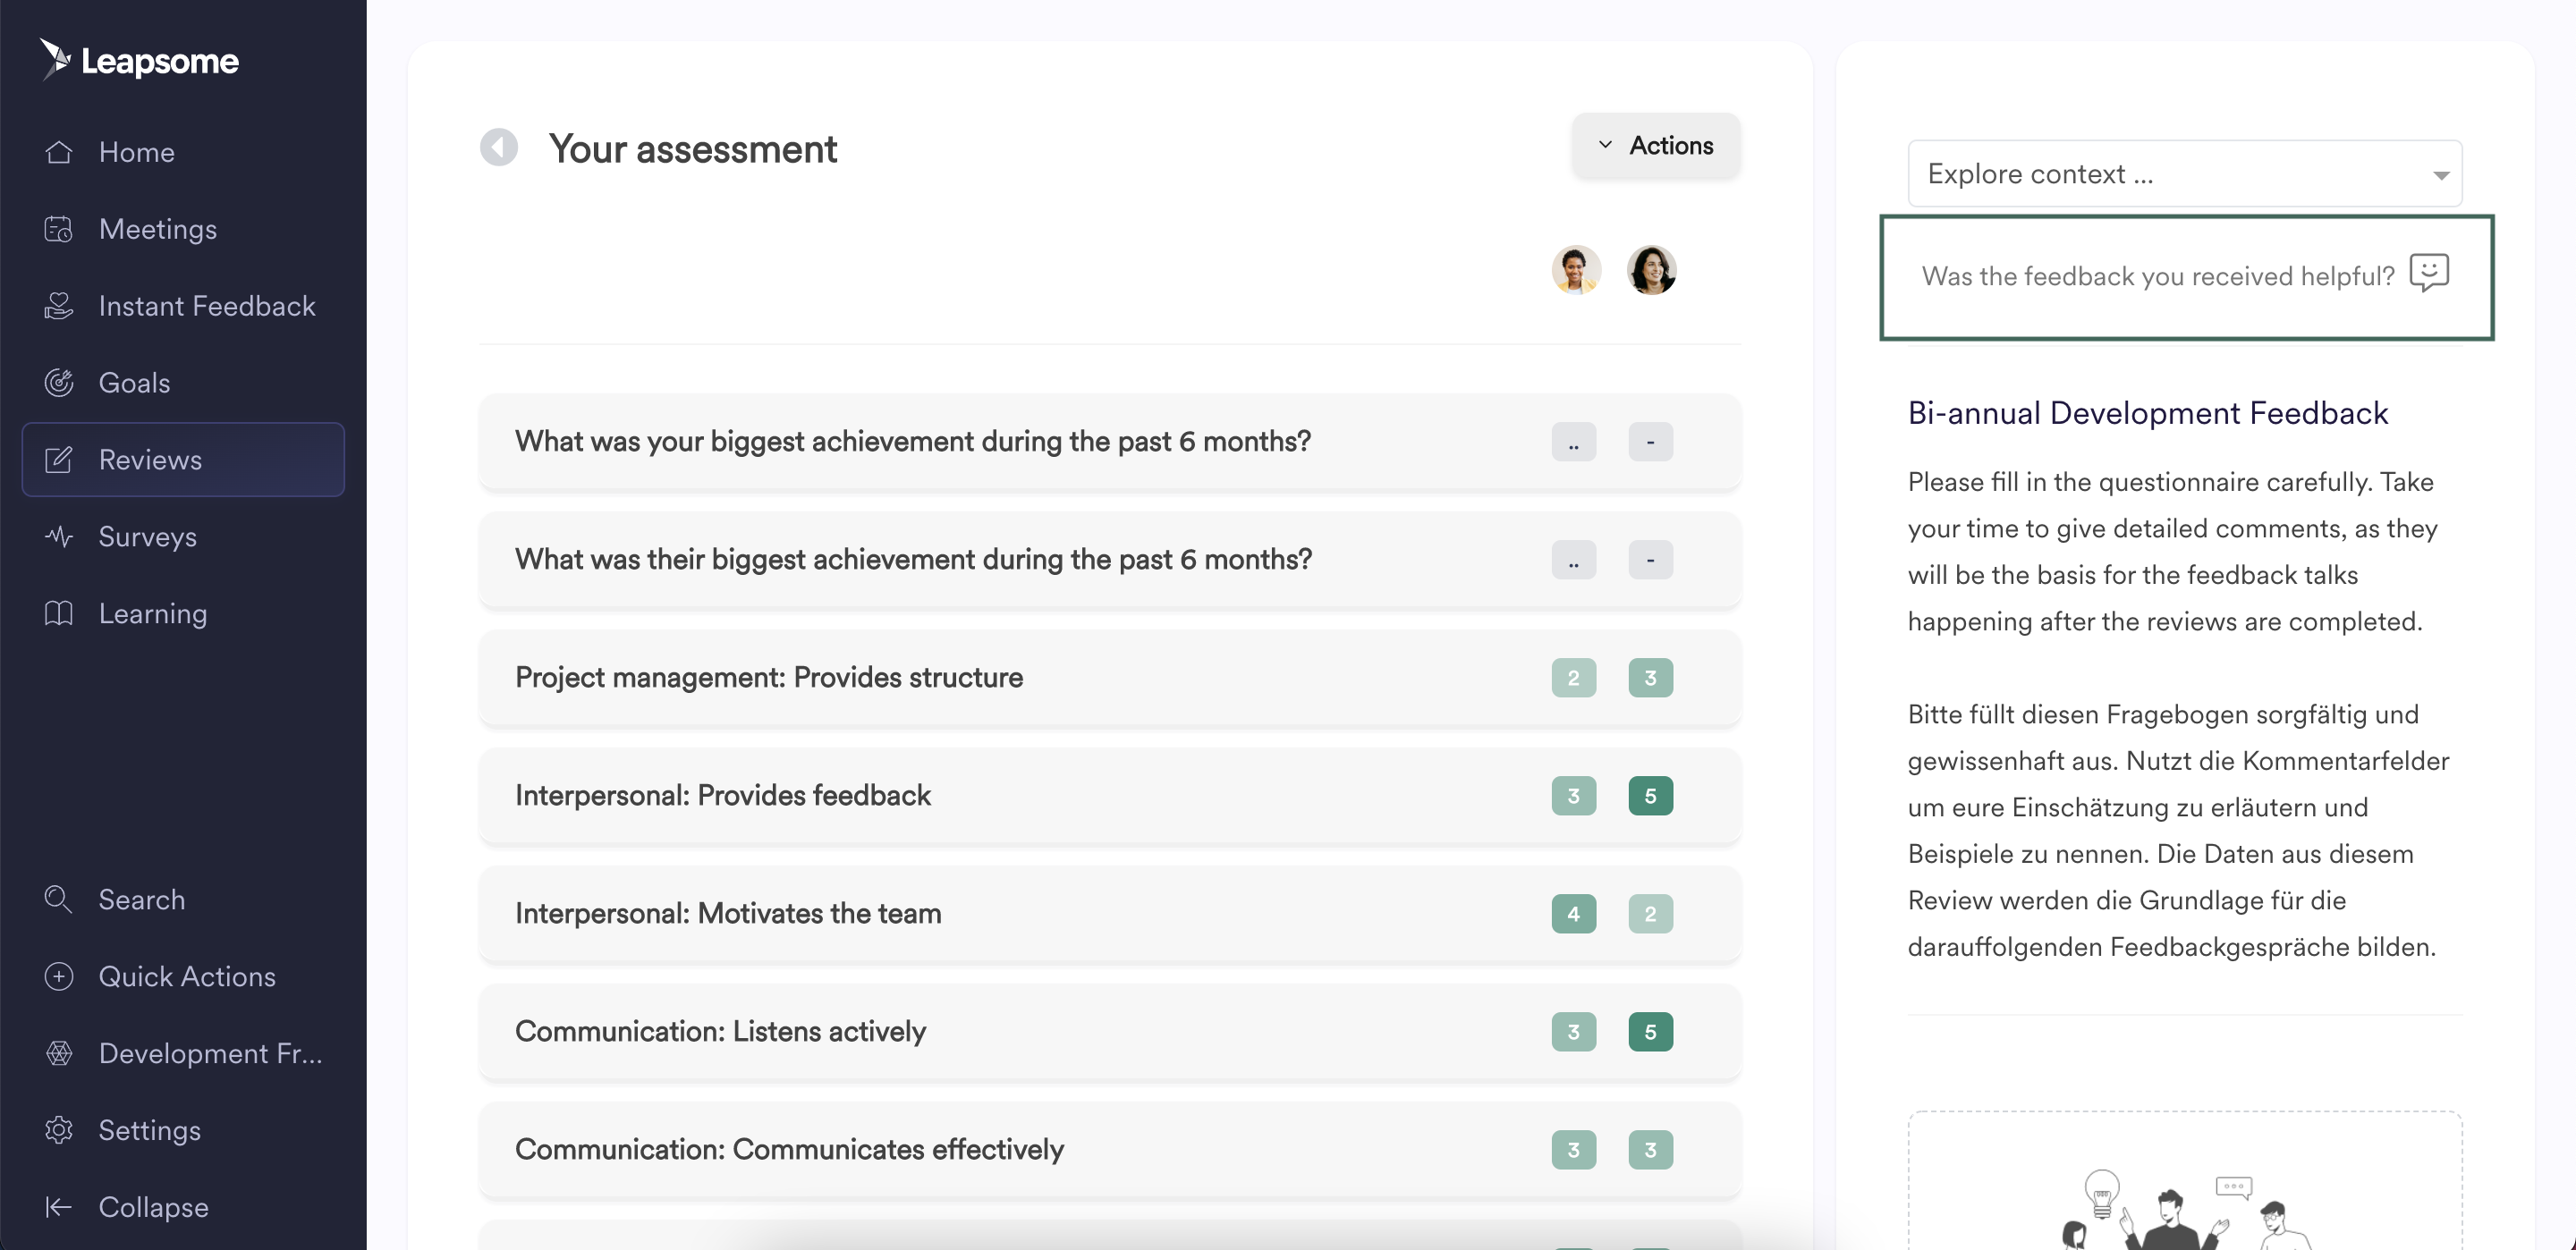This screenshot has width=2576, height=1250.
Task: Click the 'Your assessment' title
Action: pyautogui.click(x=693, y=149)
